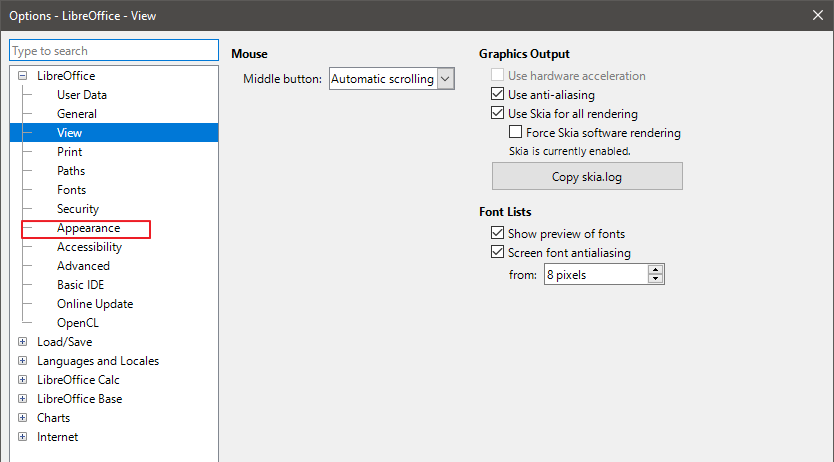
Task: Toggle Screen font antialiasing checkbox
Action: click(498, 253)
